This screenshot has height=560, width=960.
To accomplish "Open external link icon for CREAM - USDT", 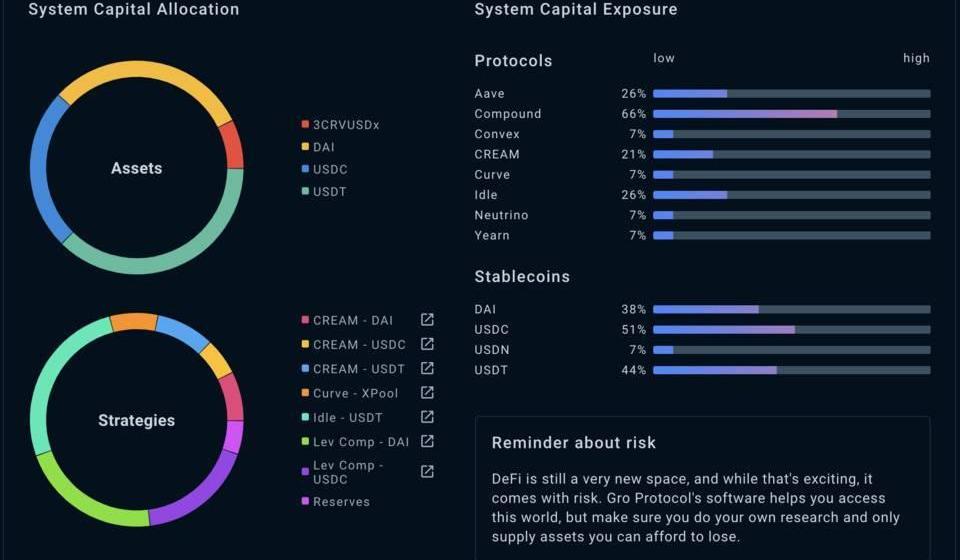I will (x=427, y=369).
